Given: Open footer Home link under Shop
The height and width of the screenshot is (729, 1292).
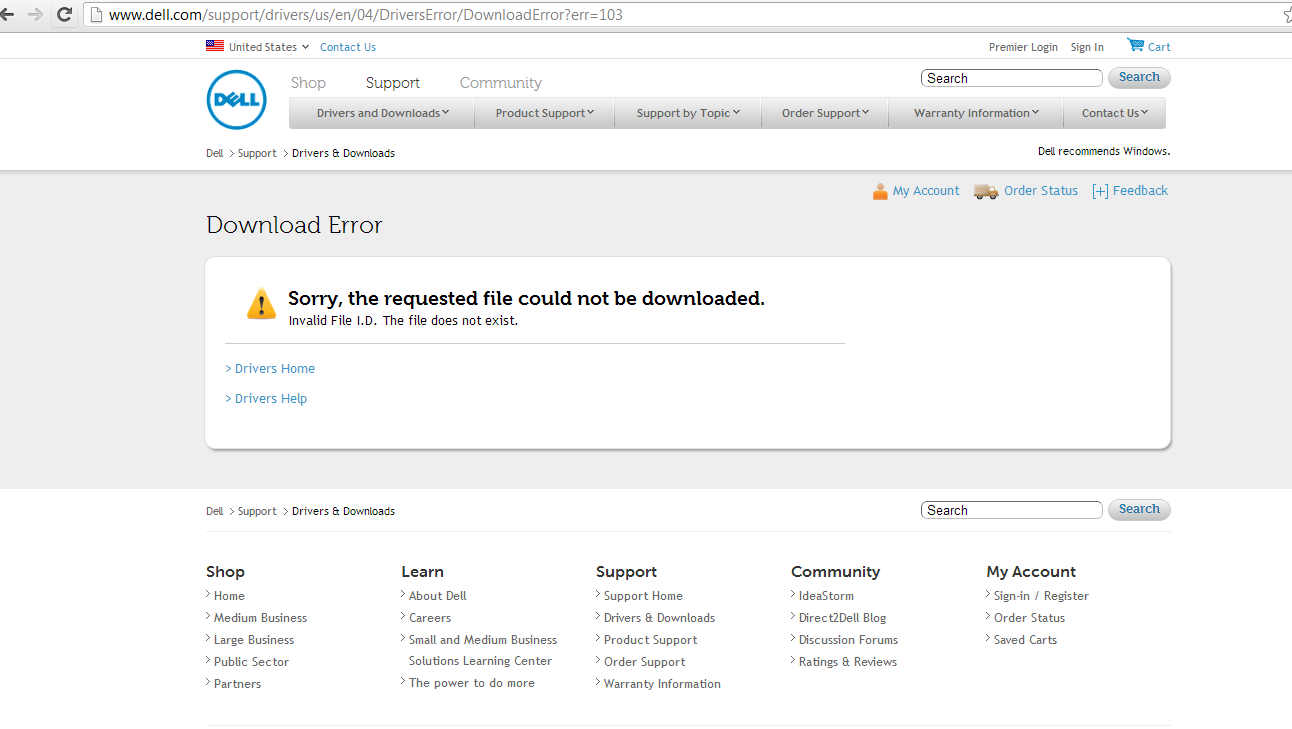Looking at the screenshot, I should click(x=229, y=596).
